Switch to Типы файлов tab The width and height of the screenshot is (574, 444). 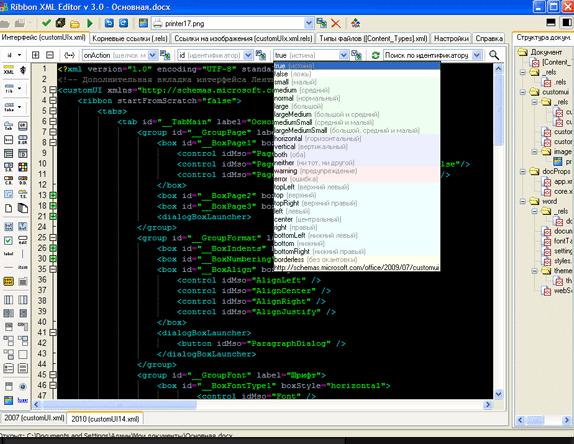pyautogui.click(x=373, y=38)
